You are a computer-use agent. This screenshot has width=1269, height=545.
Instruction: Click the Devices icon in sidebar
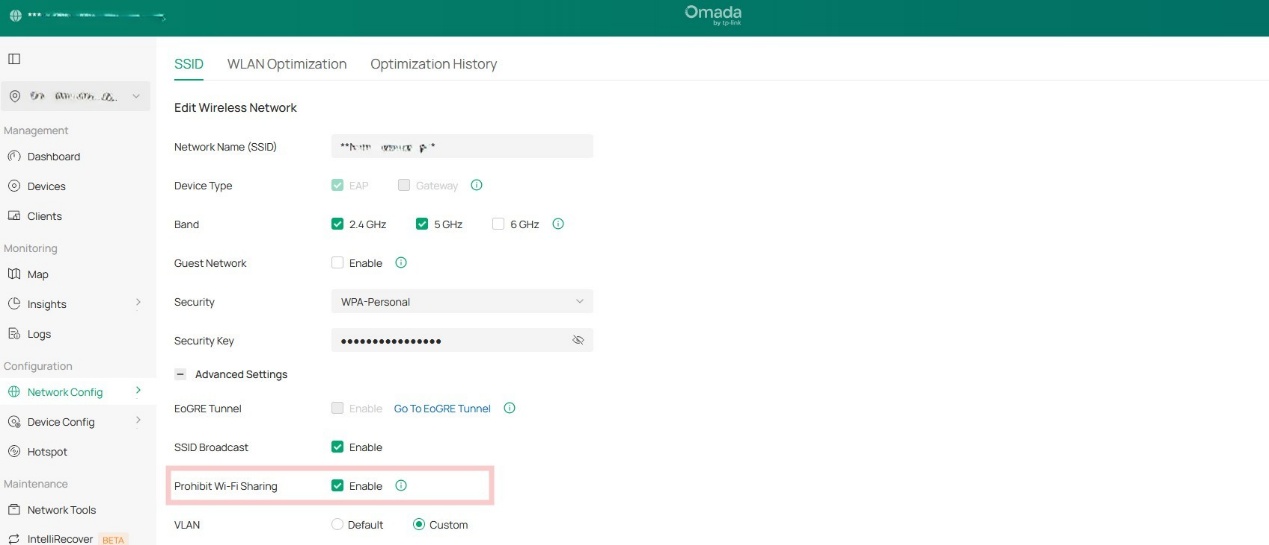(x=14, y=186)
